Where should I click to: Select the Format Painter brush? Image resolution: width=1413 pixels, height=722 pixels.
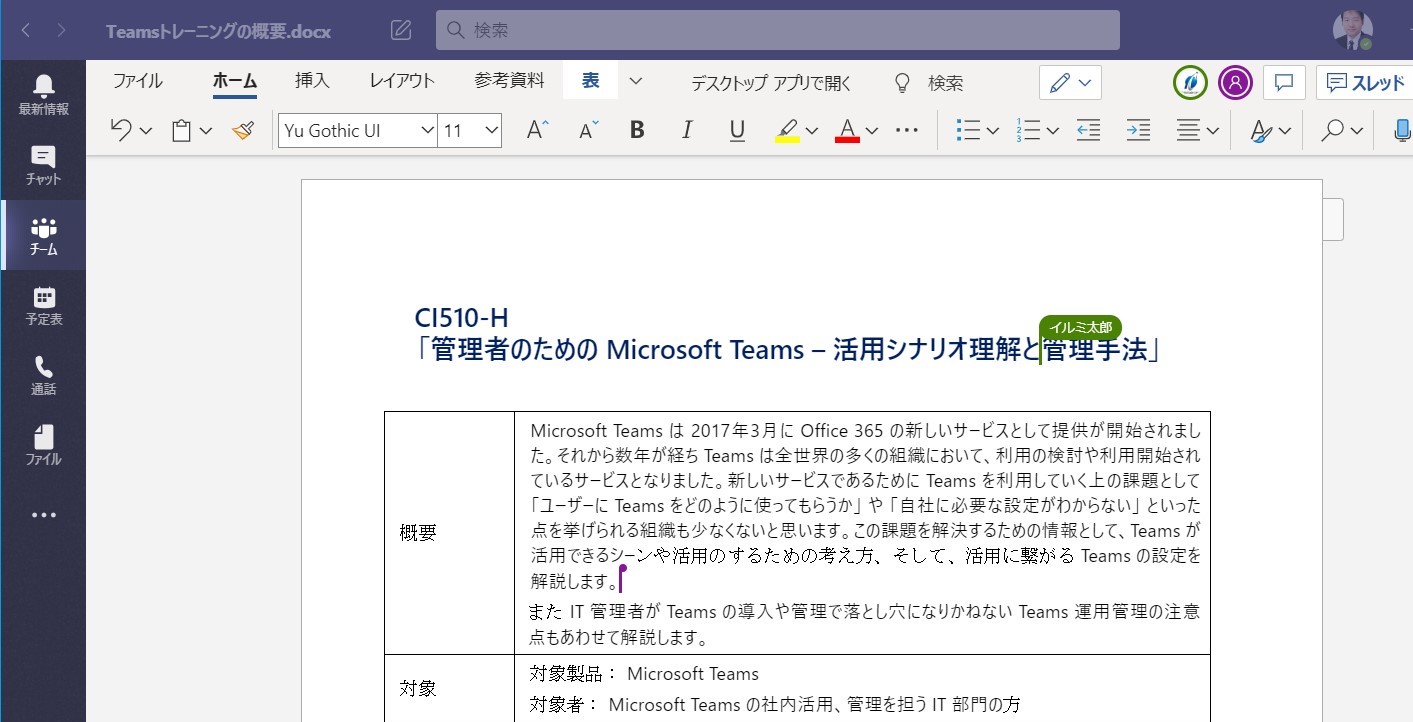[x=243, y=130]
